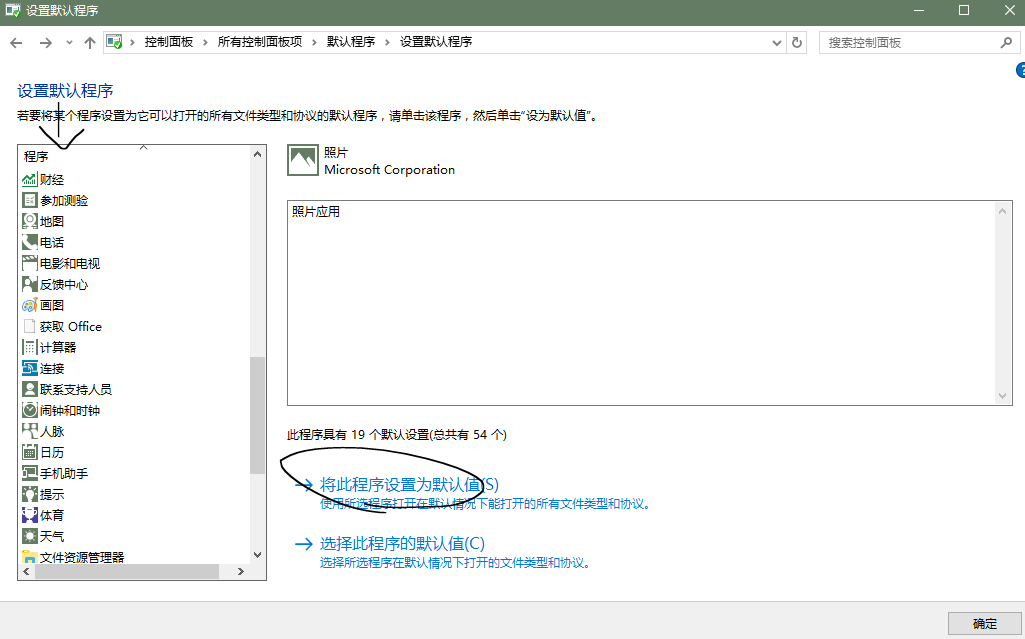Image resolution: width=1025 pixels, height=639 pixels.
Task: Click program list scroll left arrow
Action: [26, 572]
